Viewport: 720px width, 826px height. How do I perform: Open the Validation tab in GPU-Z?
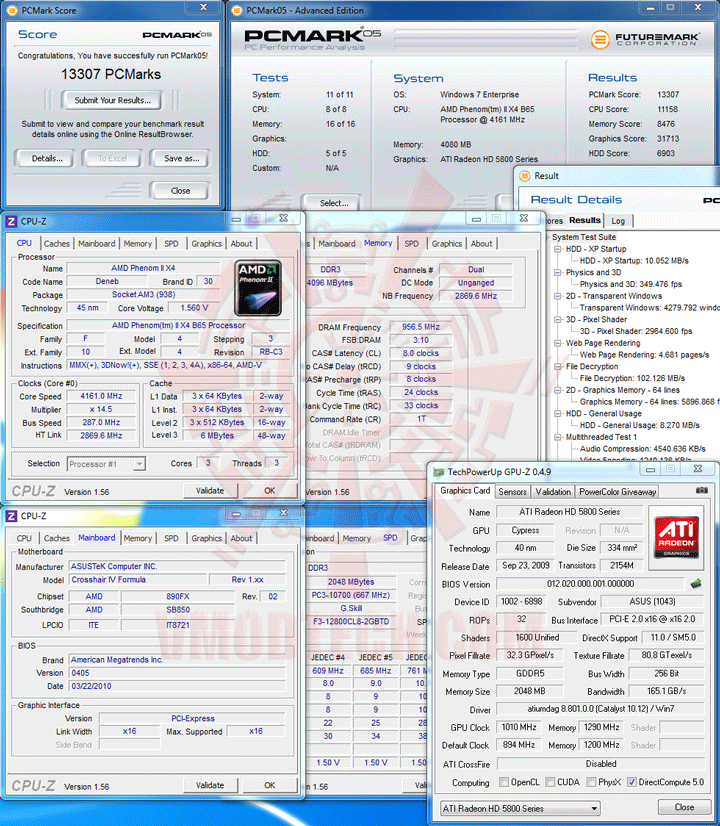click(x=553, y=491)
